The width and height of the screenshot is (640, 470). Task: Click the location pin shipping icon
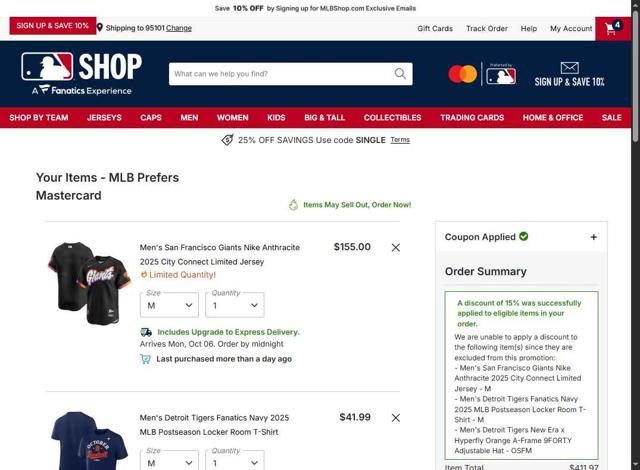(100, 28)
